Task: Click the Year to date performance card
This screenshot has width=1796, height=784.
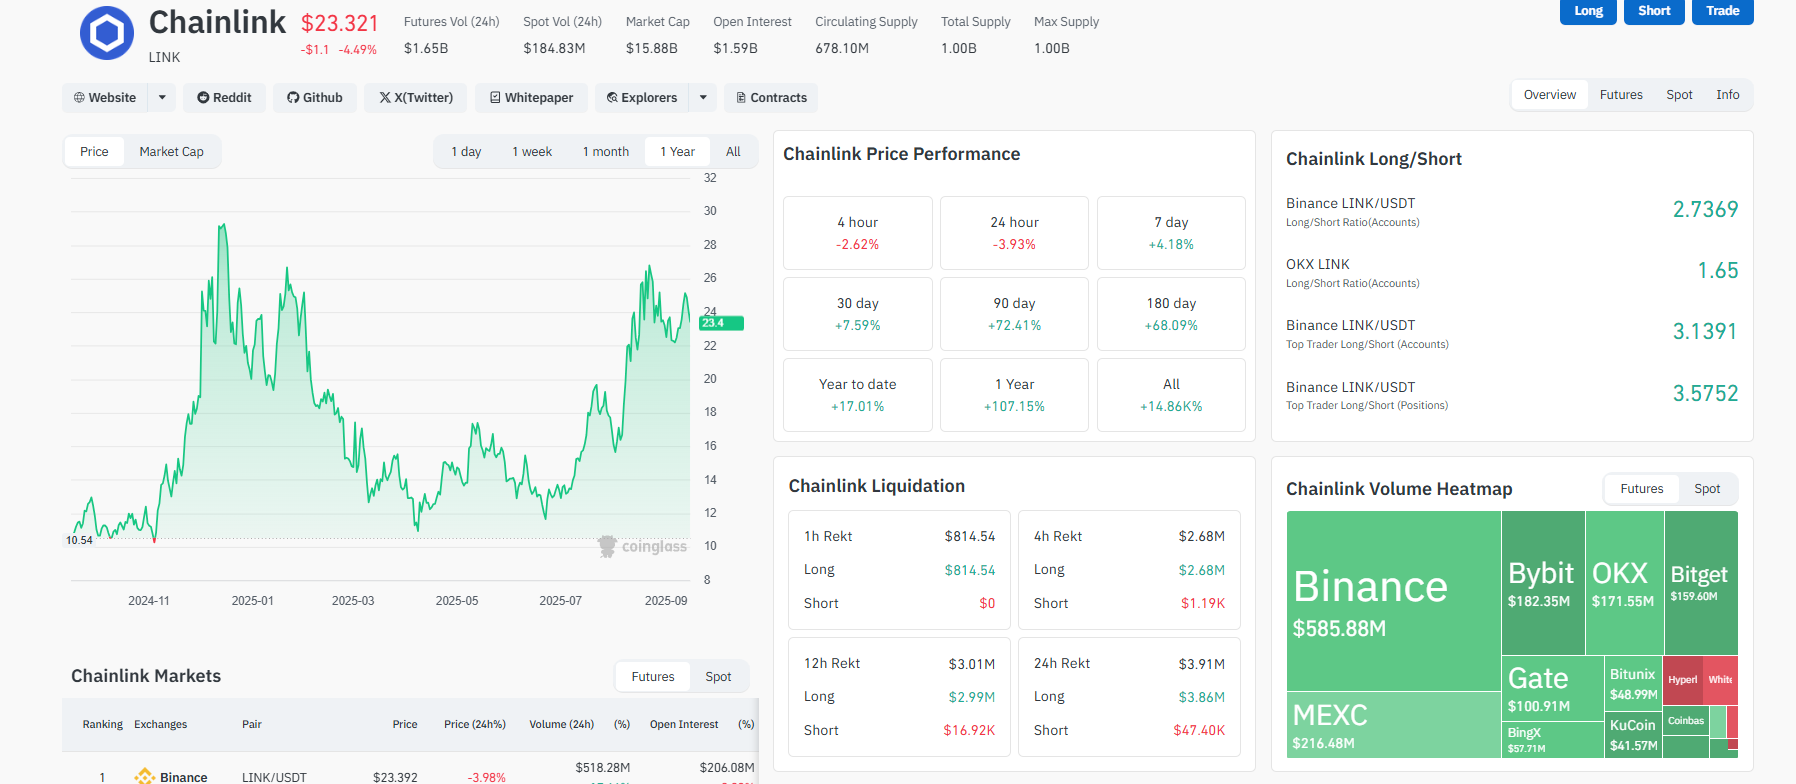Action: click(x=858, y=395)
